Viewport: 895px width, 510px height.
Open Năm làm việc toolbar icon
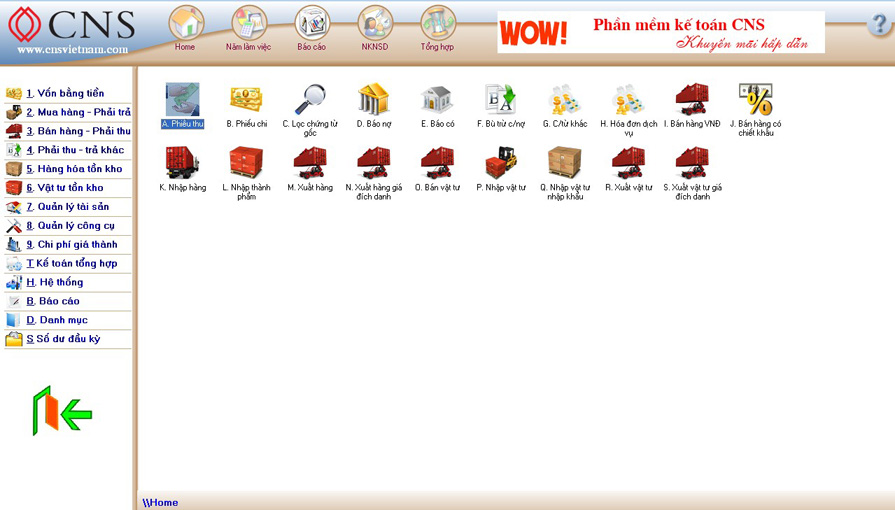(248, 29)
